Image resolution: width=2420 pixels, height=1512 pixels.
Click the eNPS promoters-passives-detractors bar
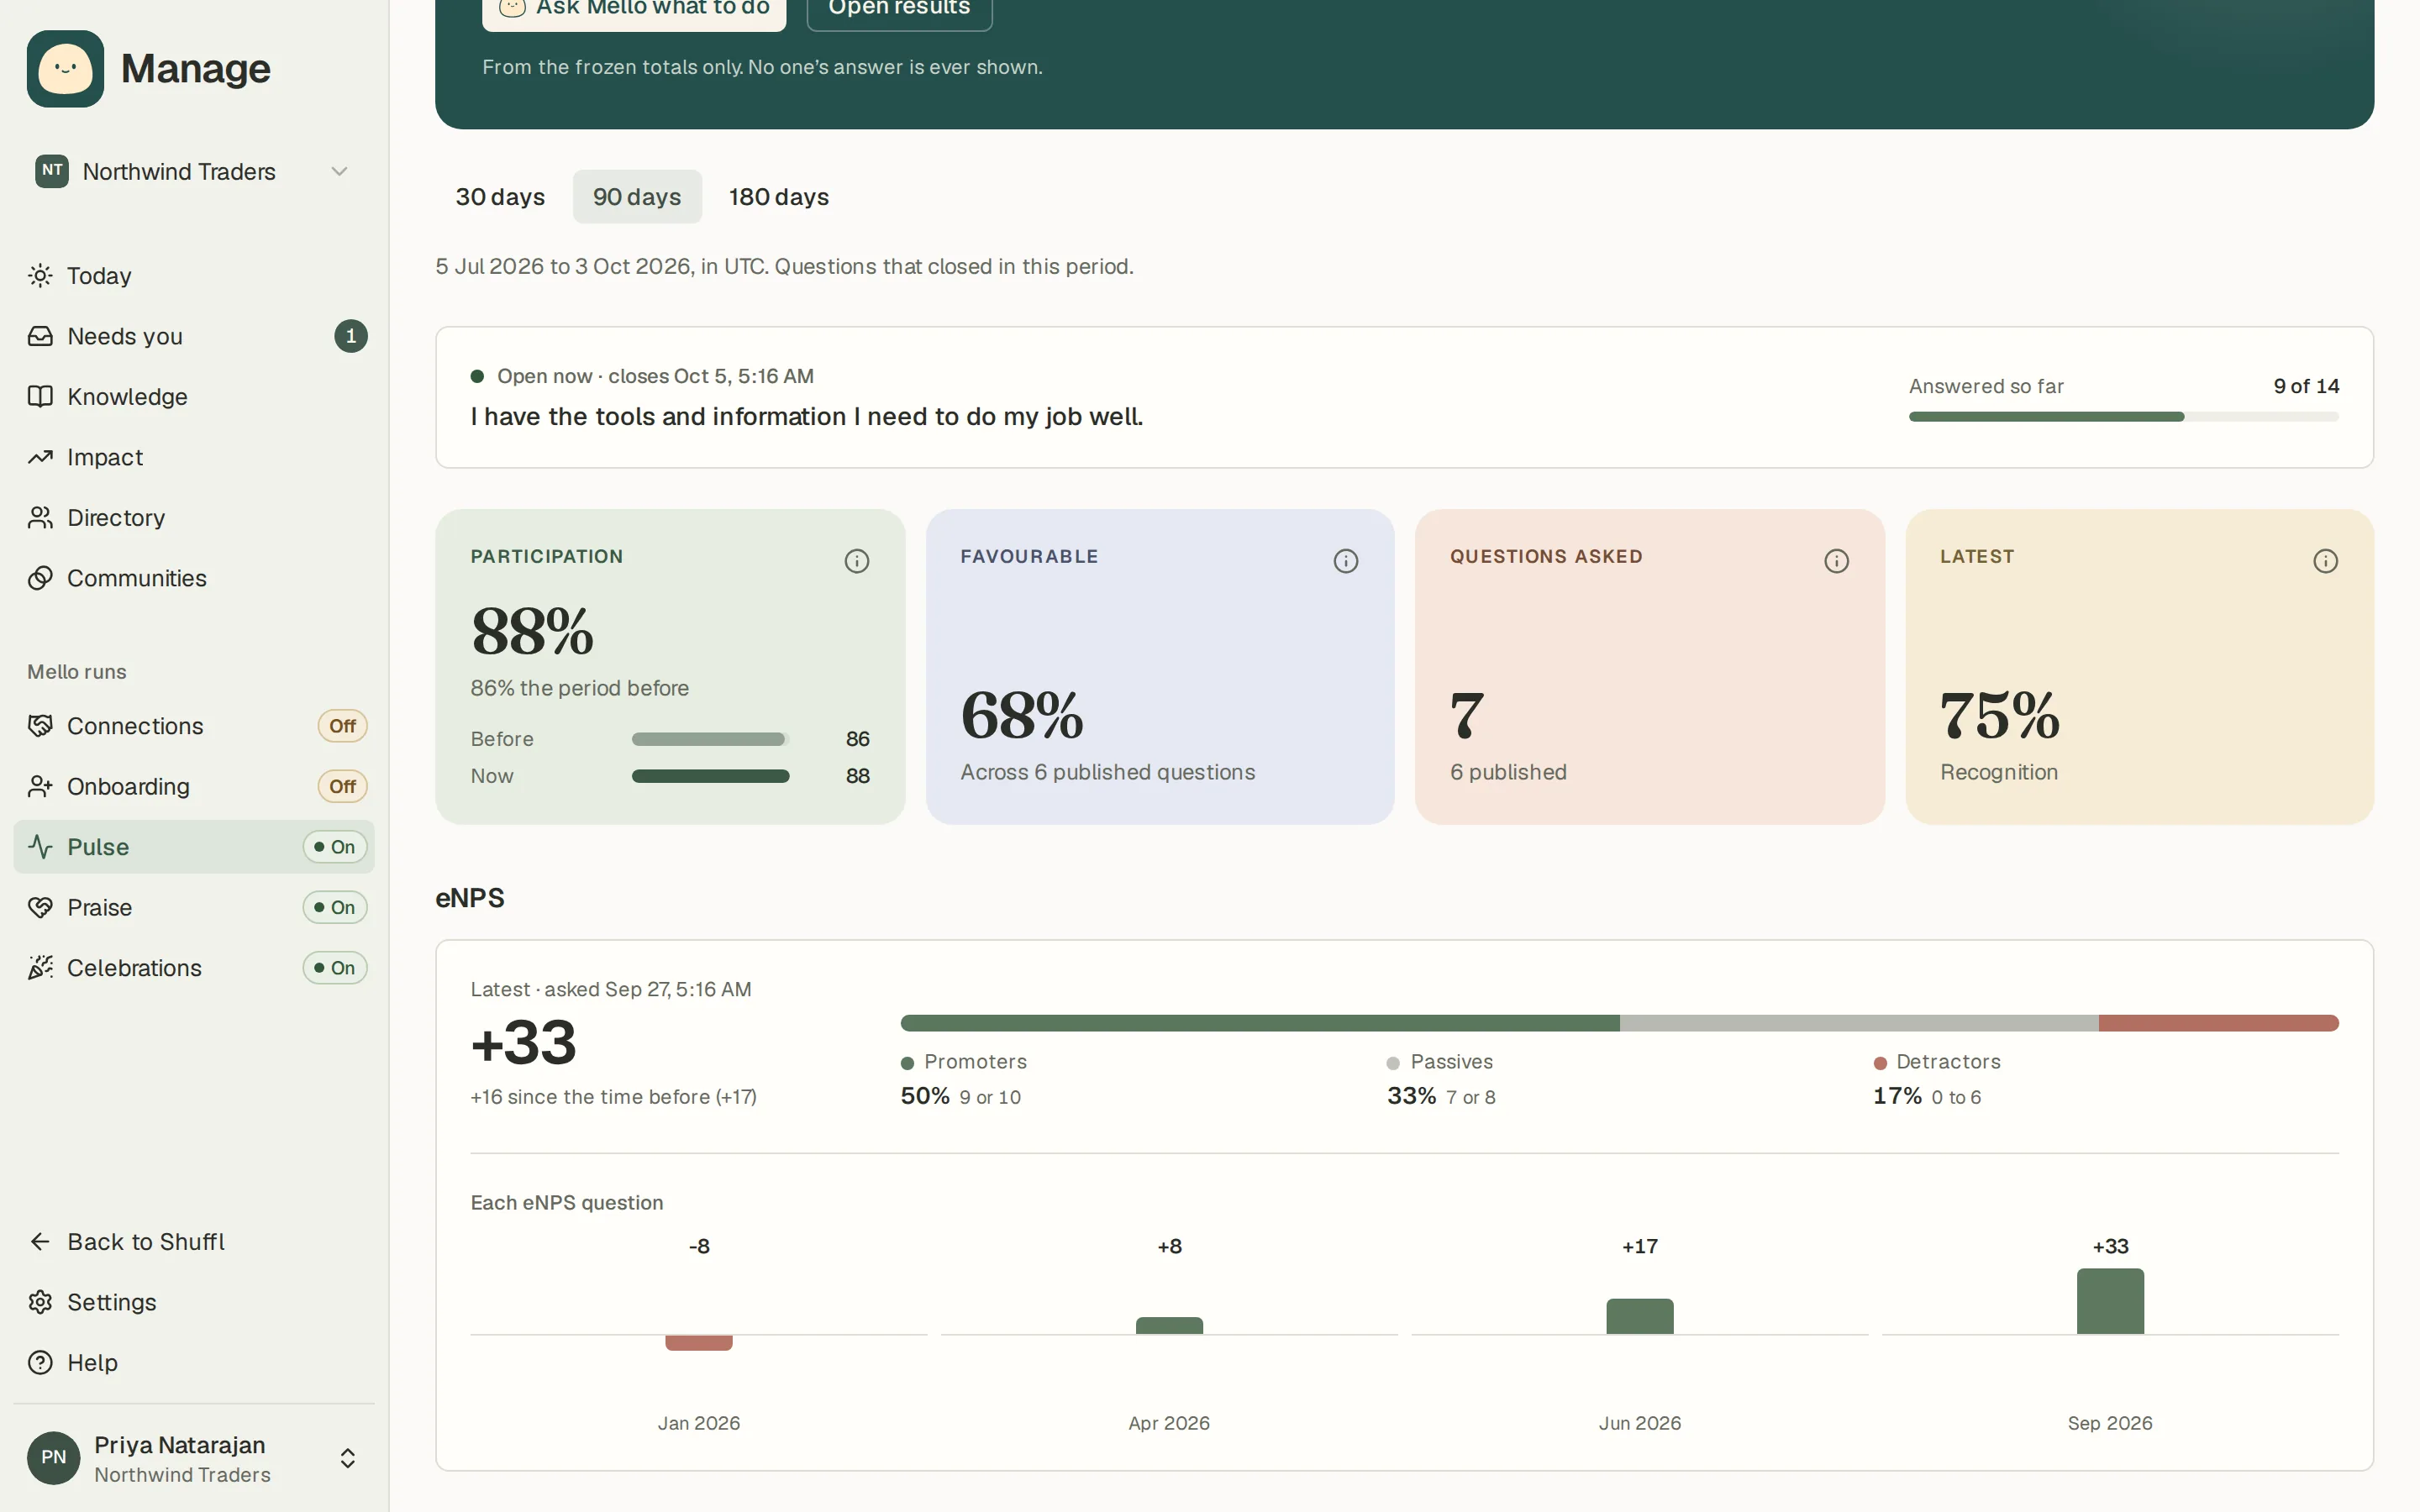tap(1619, 1023)
